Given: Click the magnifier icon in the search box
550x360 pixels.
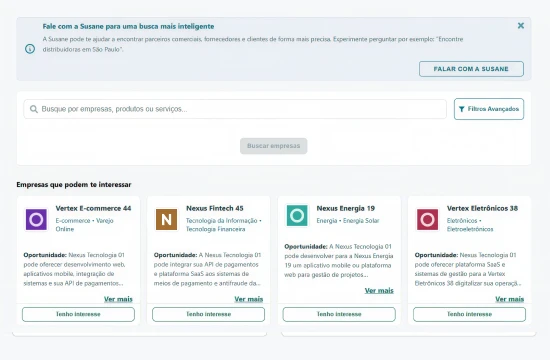Looking at the screenshot, I should 34,109.
